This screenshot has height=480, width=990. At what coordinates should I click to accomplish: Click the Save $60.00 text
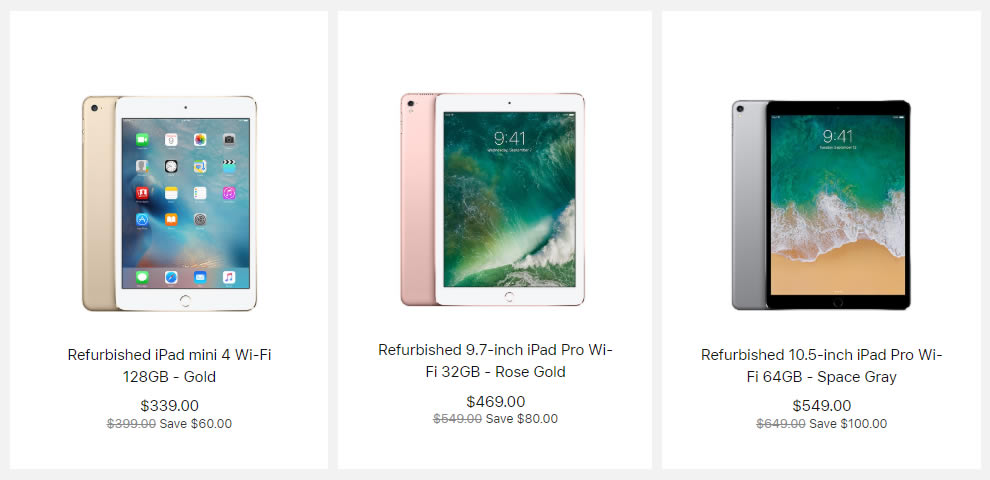click(196, 423)
